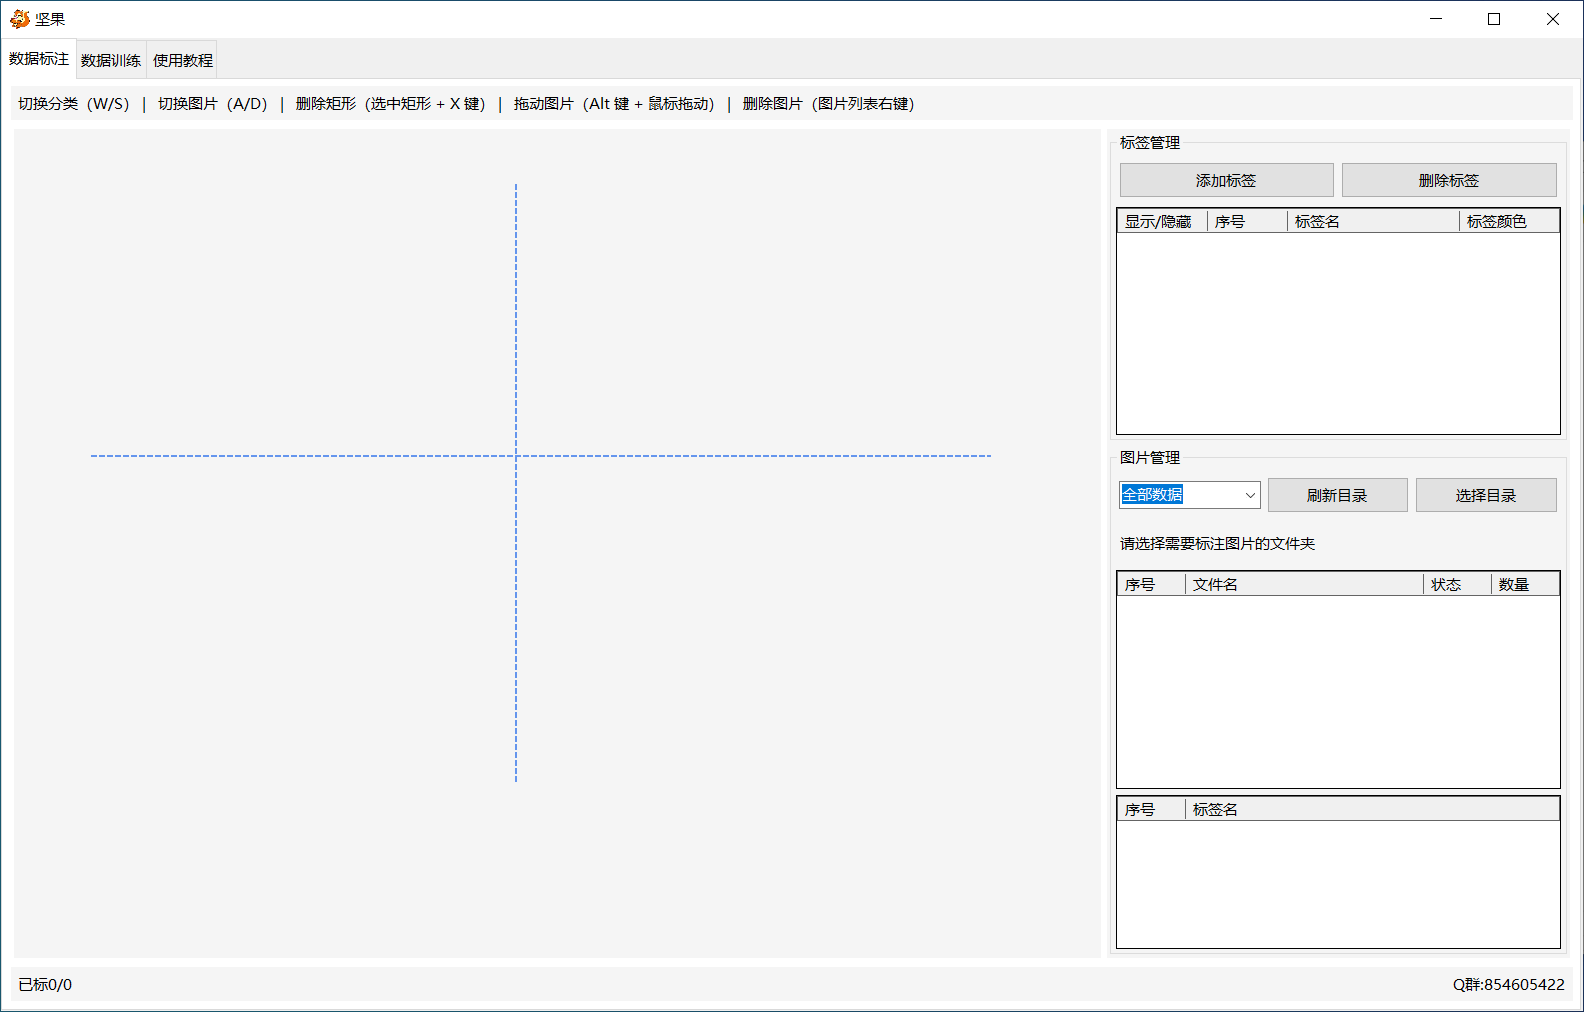The image size is (1584, 1012).
Task: Click the 删除标签 button
Action: 1449,180
